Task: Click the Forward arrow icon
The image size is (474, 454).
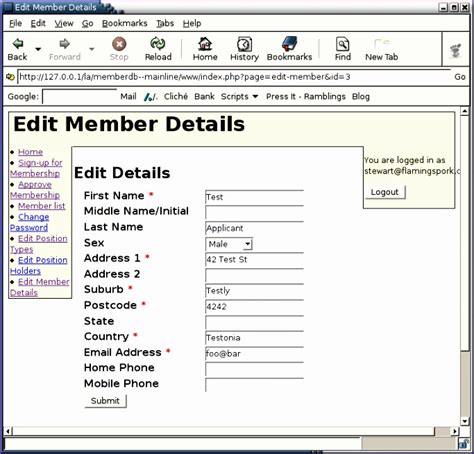Action: click(x=64, y=44)
